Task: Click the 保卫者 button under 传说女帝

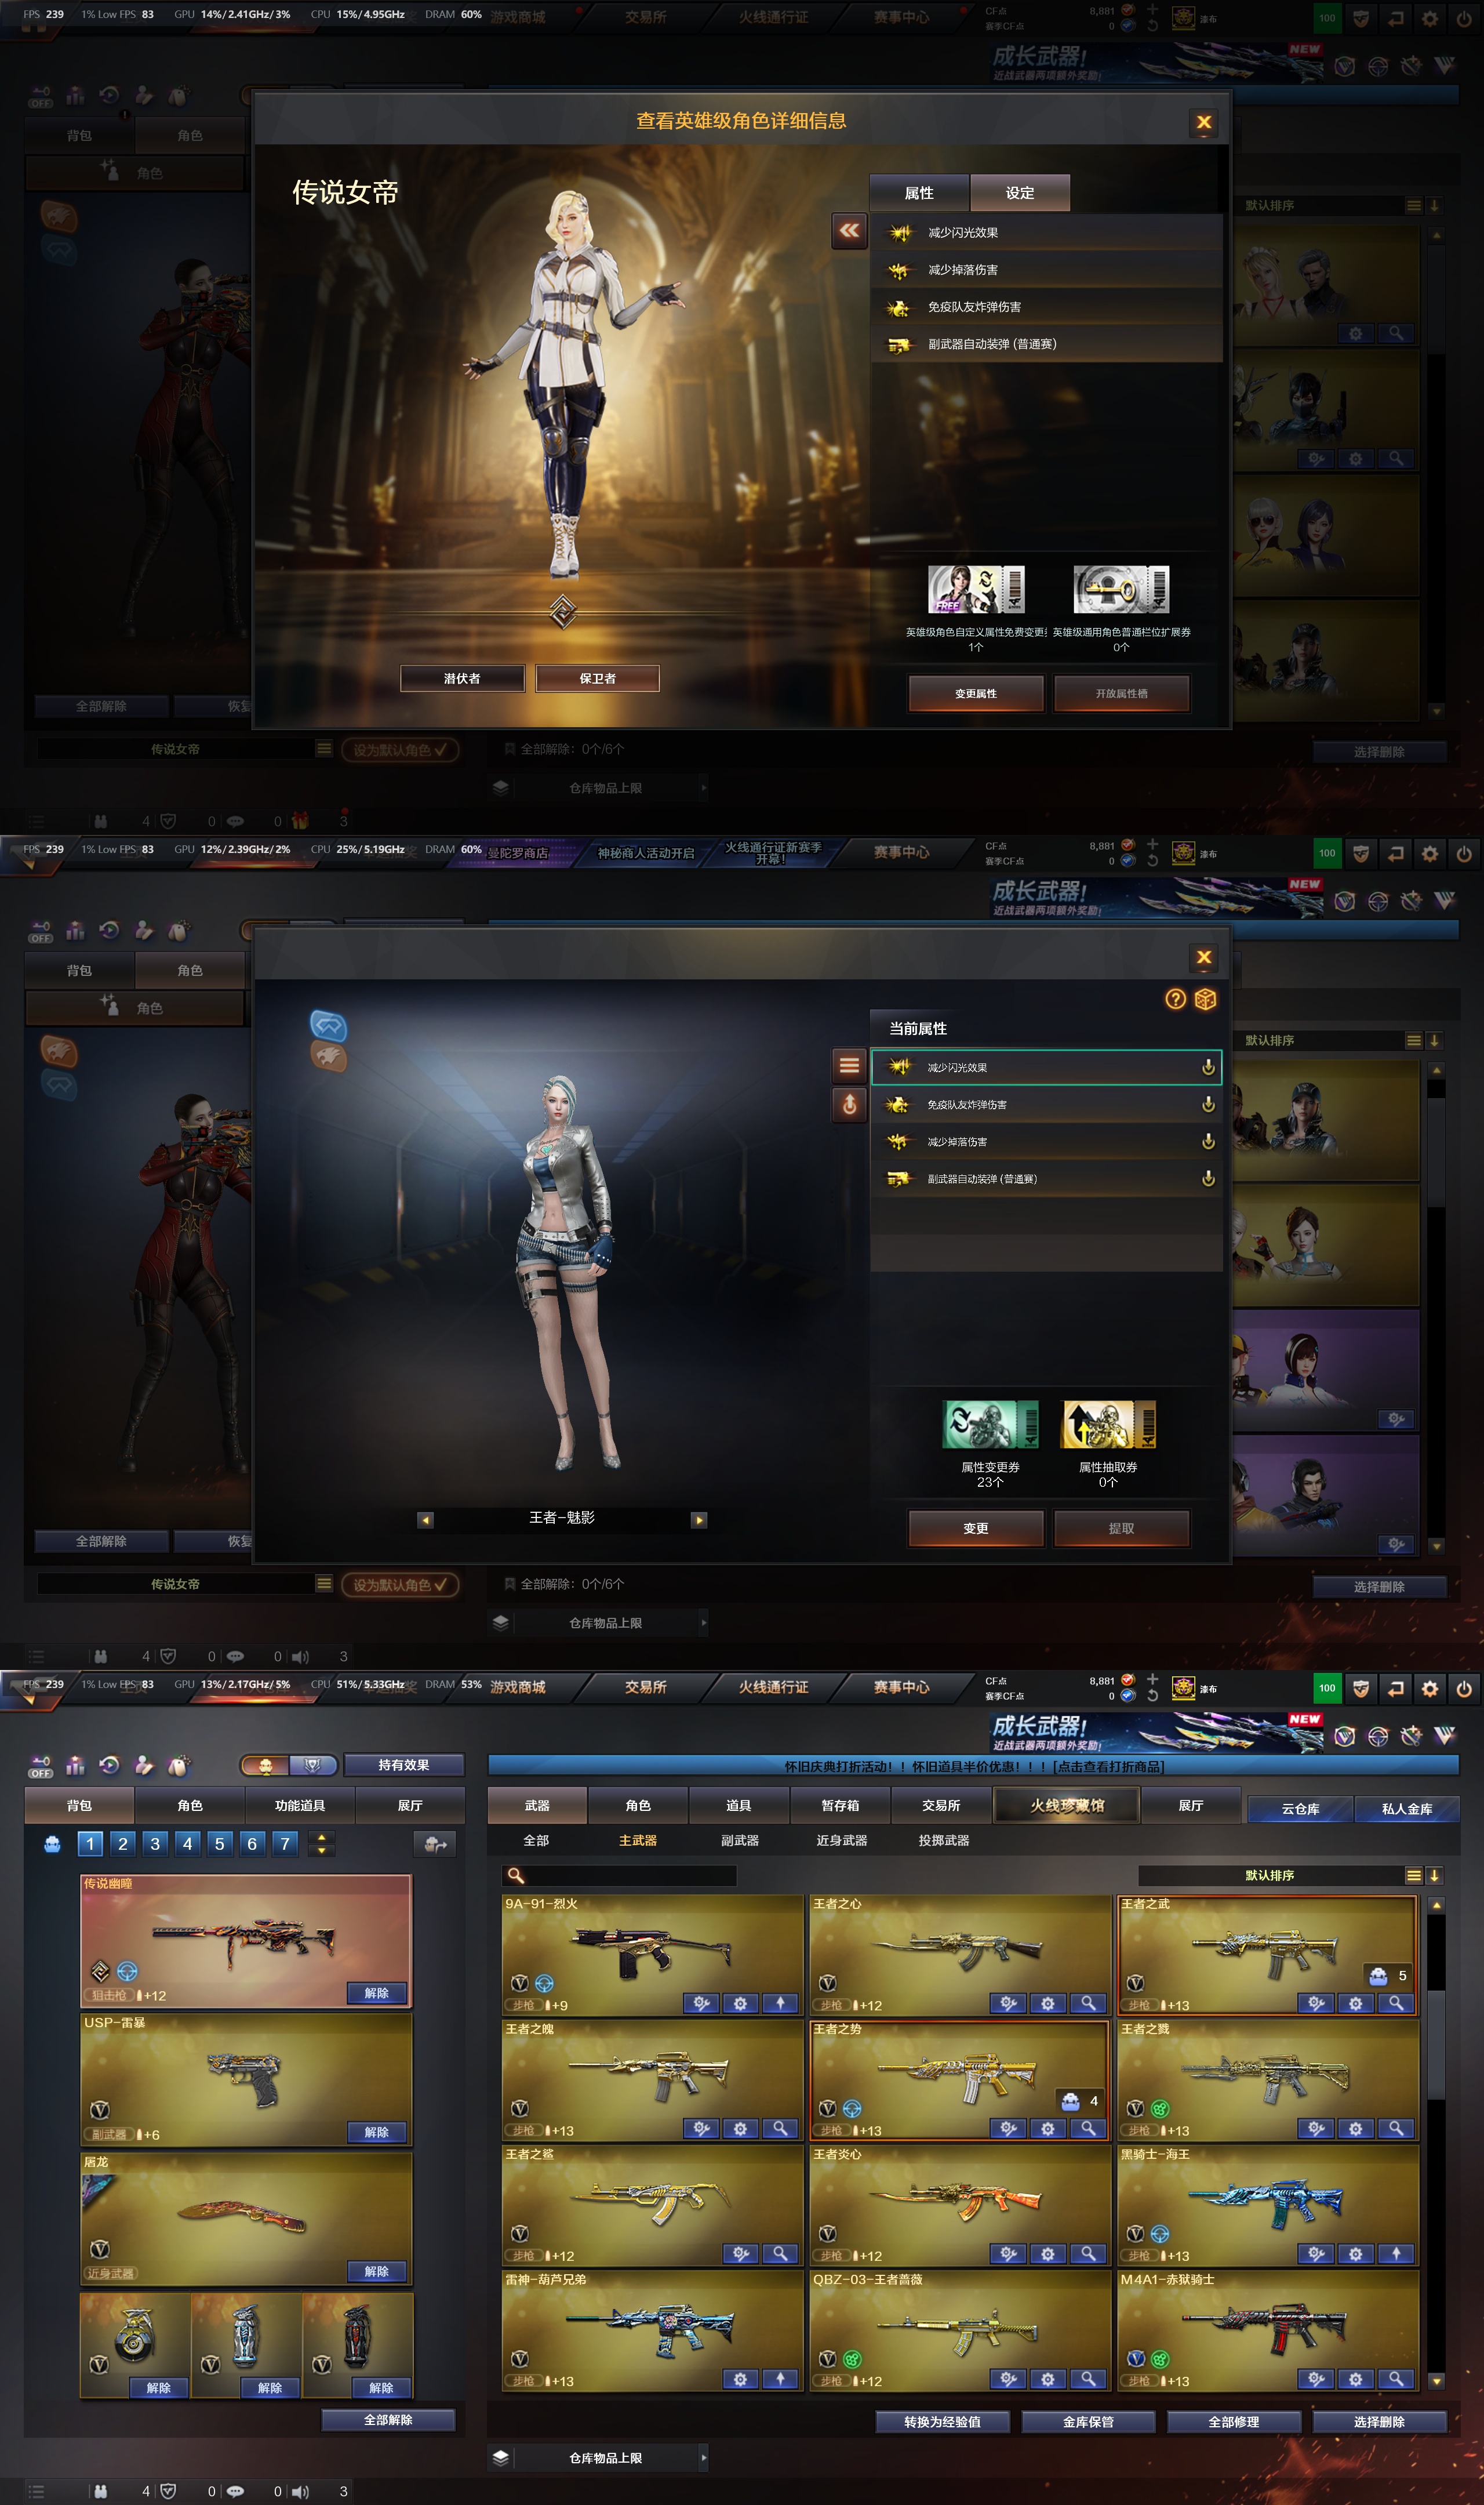Action: pyautogui.click(x=598, y=678)
